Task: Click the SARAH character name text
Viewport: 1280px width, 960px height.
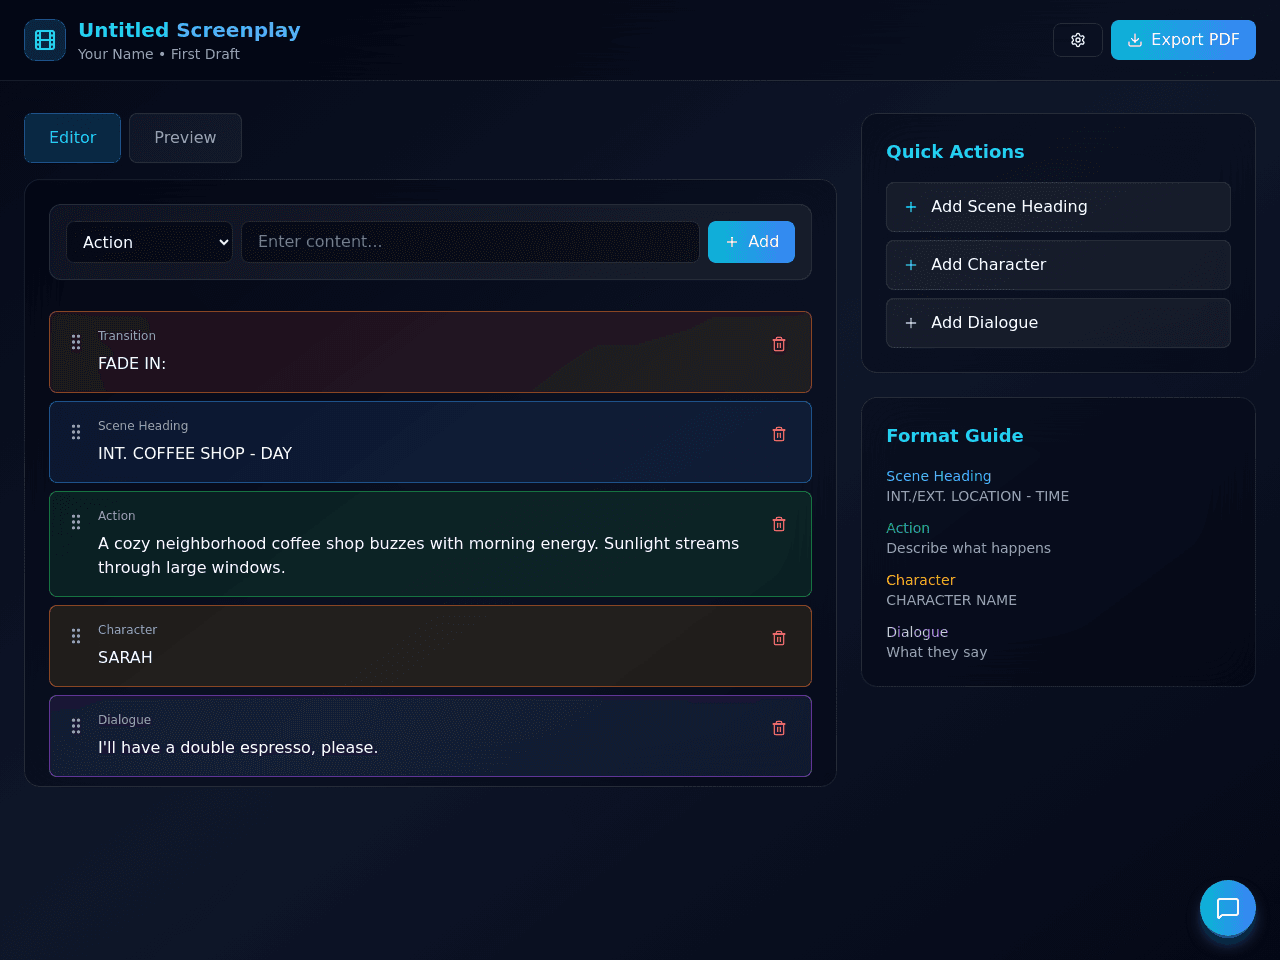Action: (125, 658)
